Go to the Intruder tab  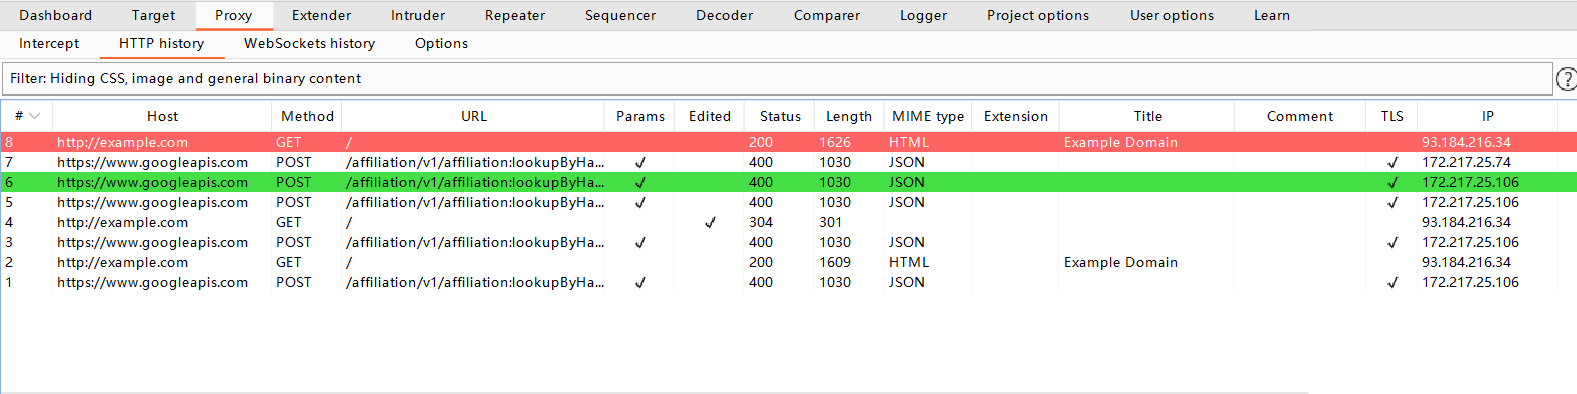pos(418,15)
